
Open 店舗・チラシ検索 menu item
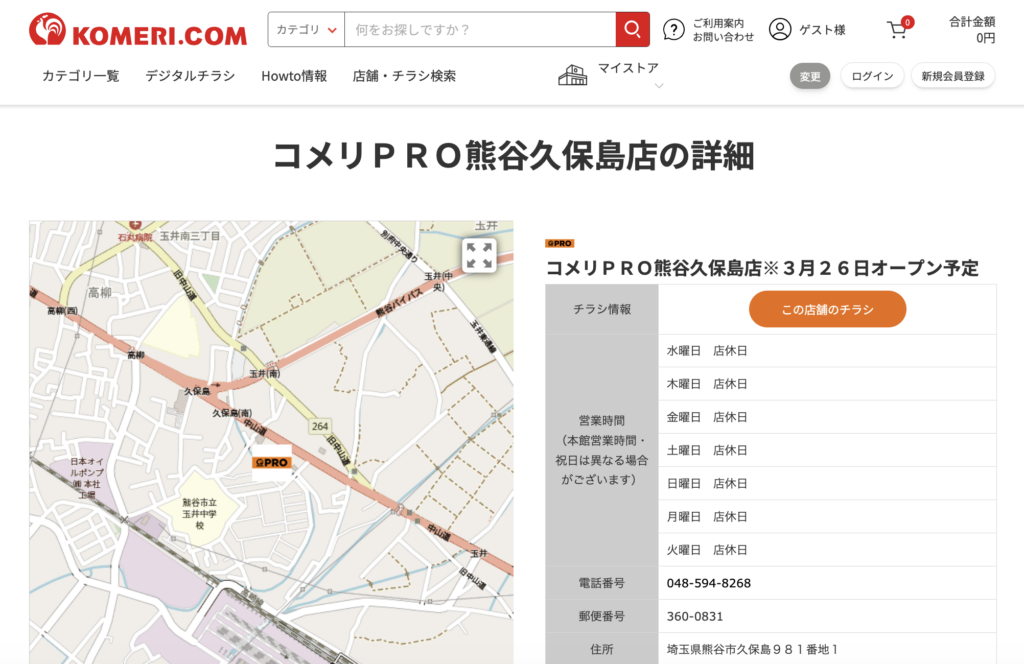tap(404, 76)
